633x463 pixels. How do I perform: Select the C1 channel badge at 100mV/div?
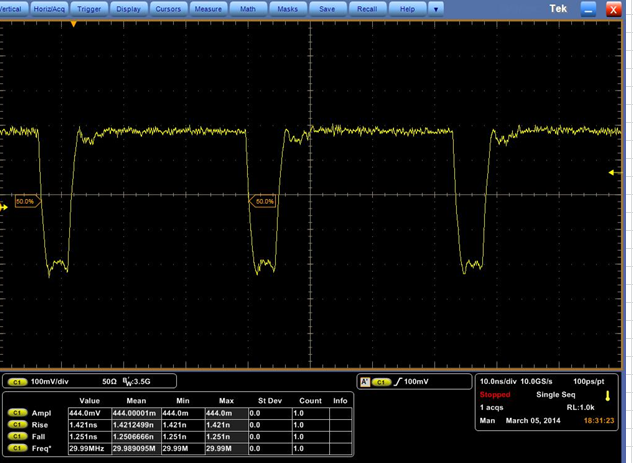[17, 381]
